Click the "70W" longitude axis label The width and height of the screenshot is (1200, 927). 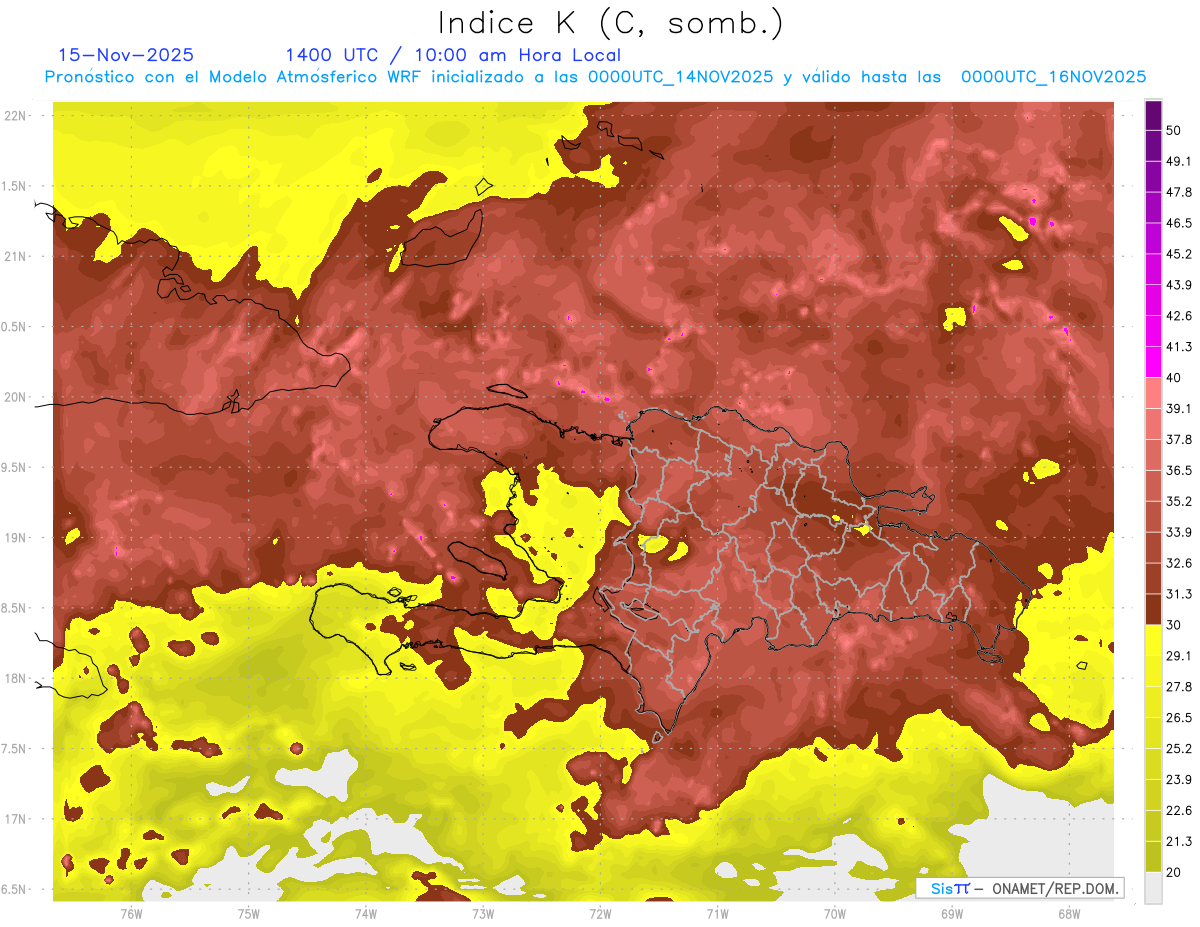[835, 913]
